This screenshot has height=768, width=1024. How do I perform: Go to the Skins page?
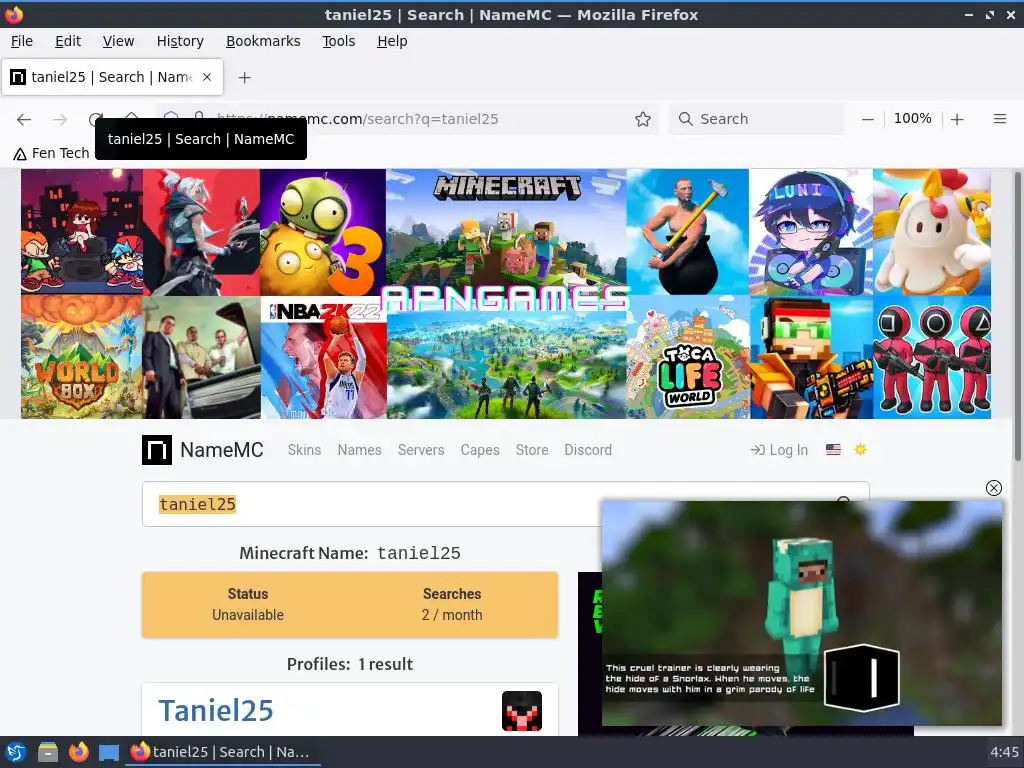coord(304,450)
